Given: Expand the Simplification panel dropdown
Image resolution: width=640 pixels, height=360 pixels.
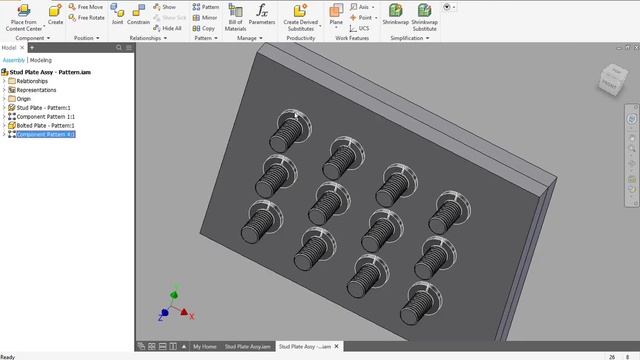Looking at the screenshot, I should (428, 38).
